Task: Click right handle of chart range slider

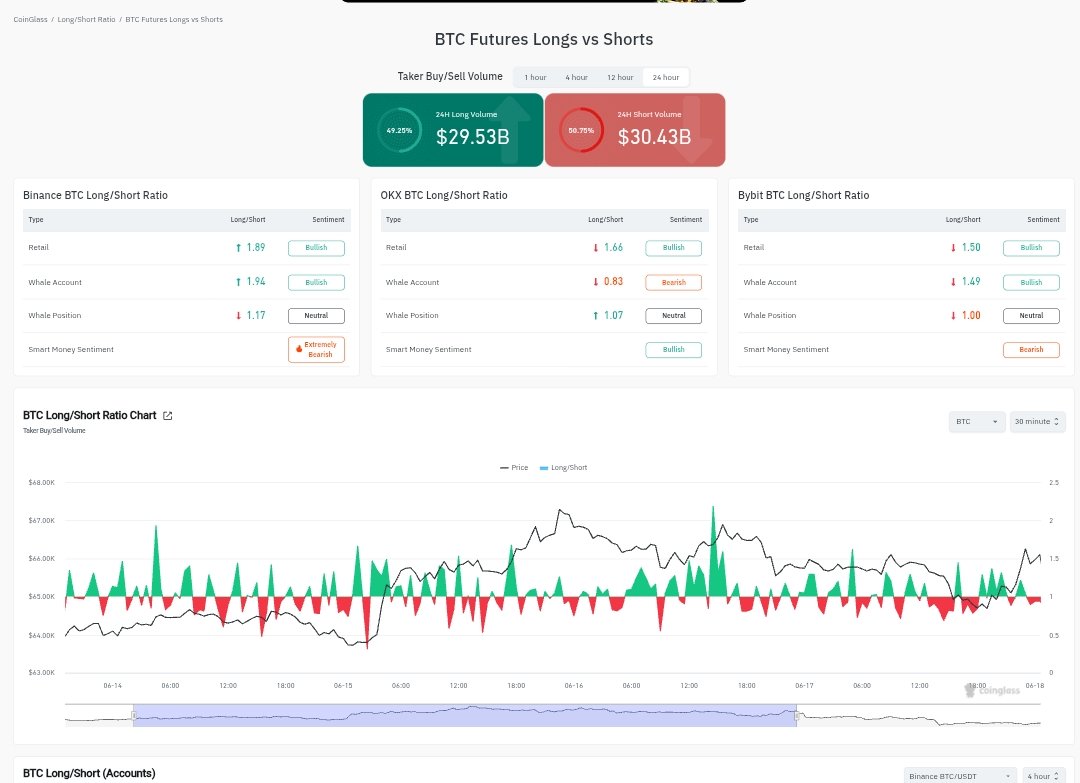Action: point(797,716)
